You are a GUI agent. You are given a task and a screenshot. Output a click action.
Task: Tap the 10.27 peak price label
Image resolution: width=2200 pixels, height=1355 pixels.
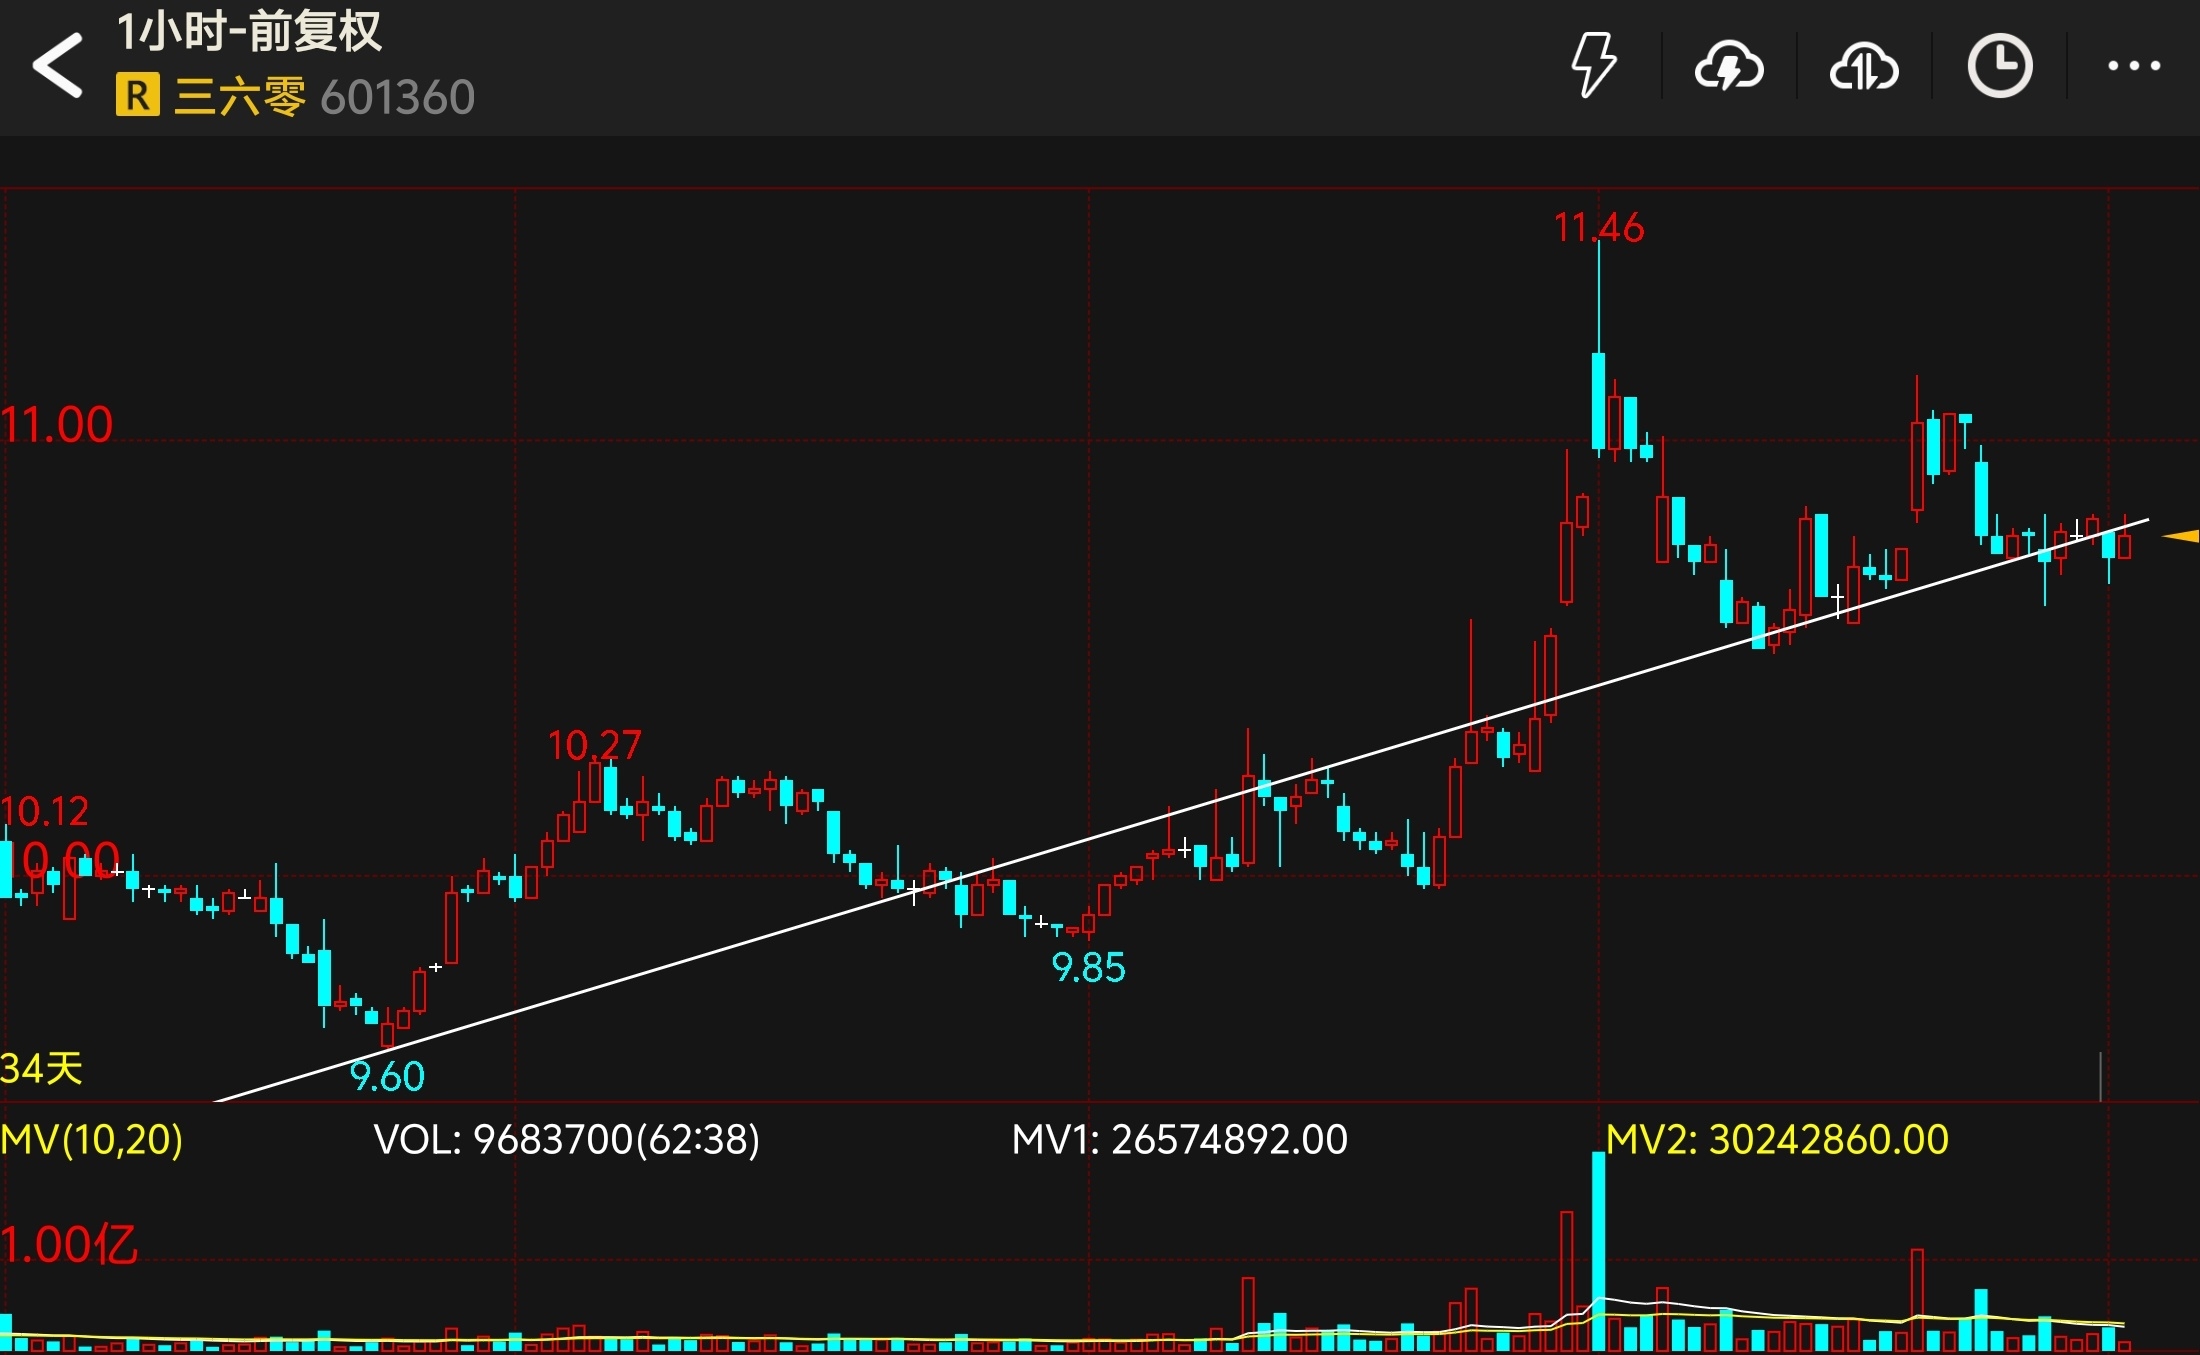pyautogui.click(x=594, y=745)
